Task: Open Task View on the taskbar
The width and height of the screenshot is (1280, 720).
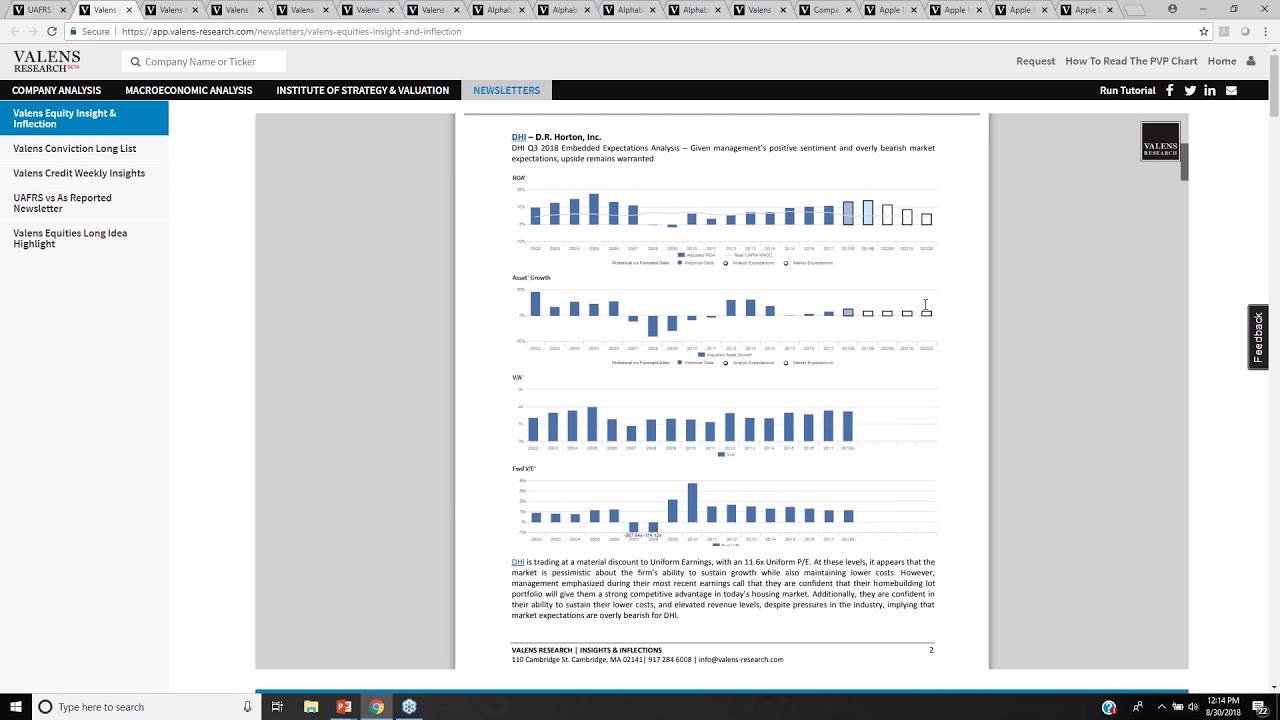Action: coord(277,707)
